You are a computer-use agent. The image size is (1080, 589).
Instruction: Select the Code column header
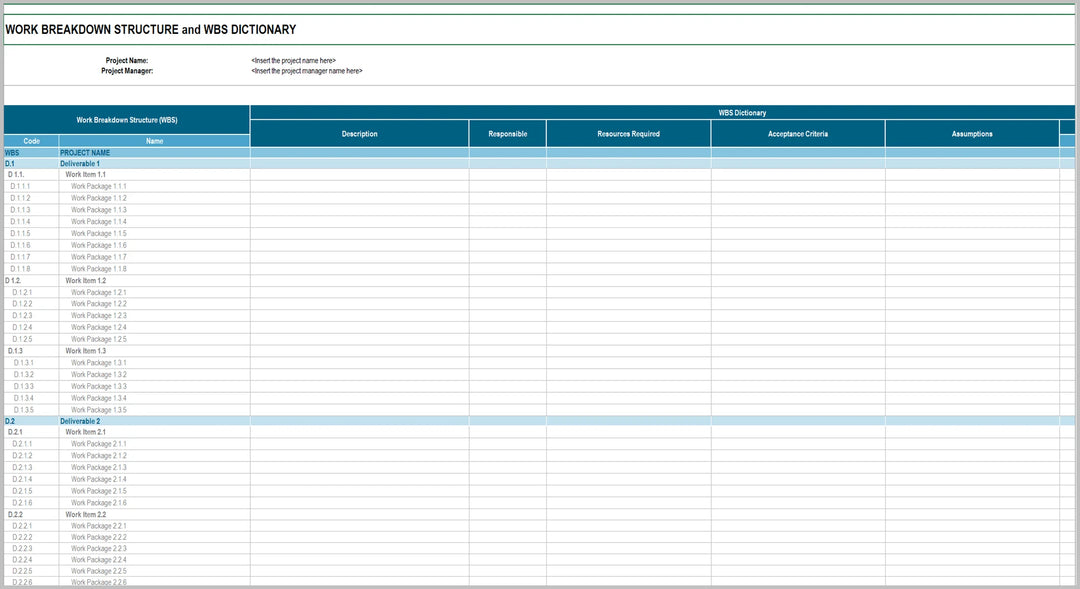pyautogui.click(x=31, y=141)
